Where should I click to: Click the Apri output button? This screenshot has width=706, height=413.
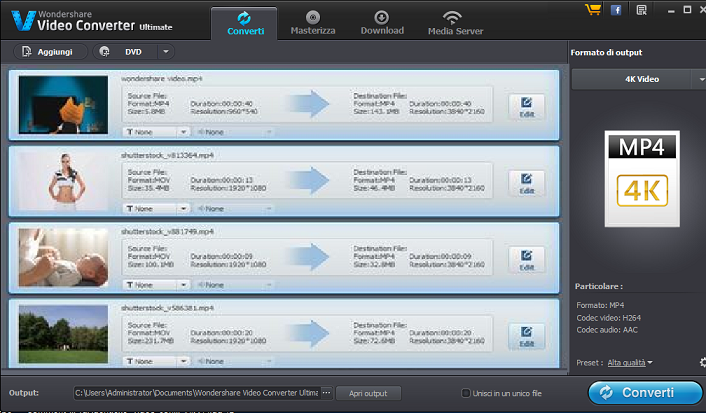[368, 393]
